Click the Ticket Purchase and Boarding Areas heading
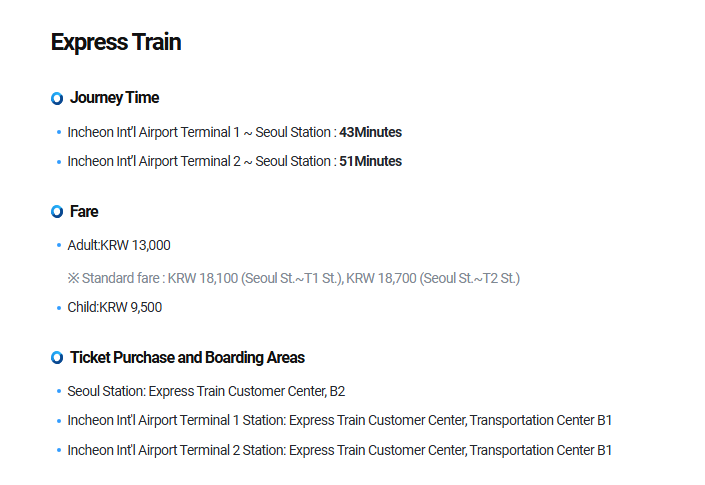The height and width of the screenshot is (485, 705). pyautogui.click(x=187, y=358)
